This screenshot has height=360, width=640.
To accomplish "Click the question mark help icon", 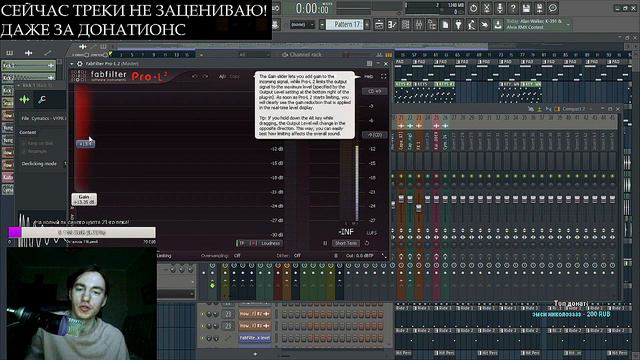I will click(x=513, y=8).
